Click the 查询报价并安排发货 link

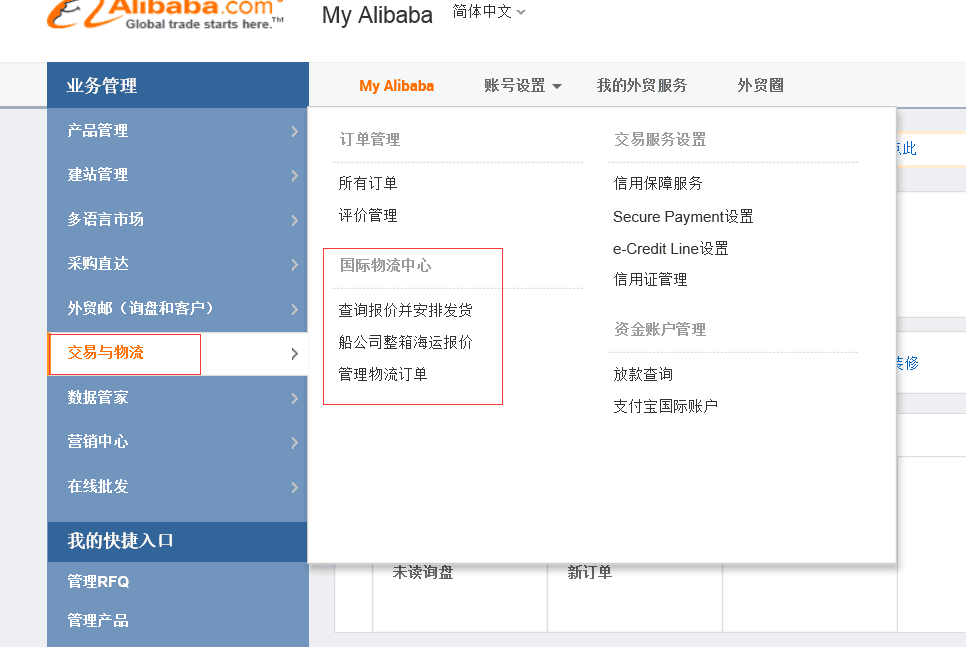click(405, 310)
